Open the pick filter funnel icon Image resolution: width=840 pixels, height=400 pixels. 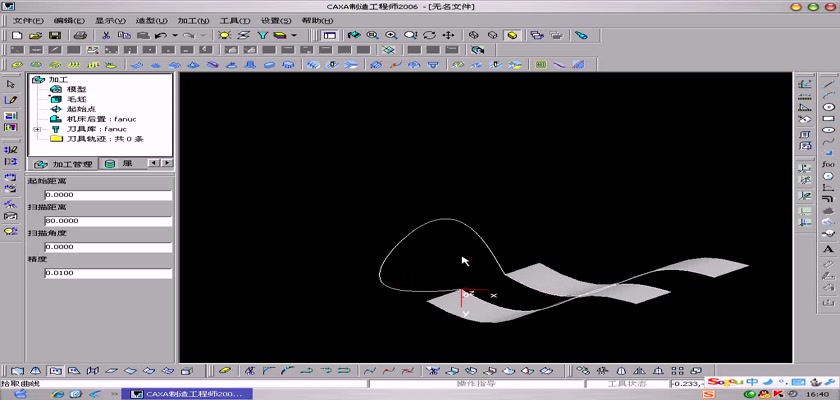262,35
